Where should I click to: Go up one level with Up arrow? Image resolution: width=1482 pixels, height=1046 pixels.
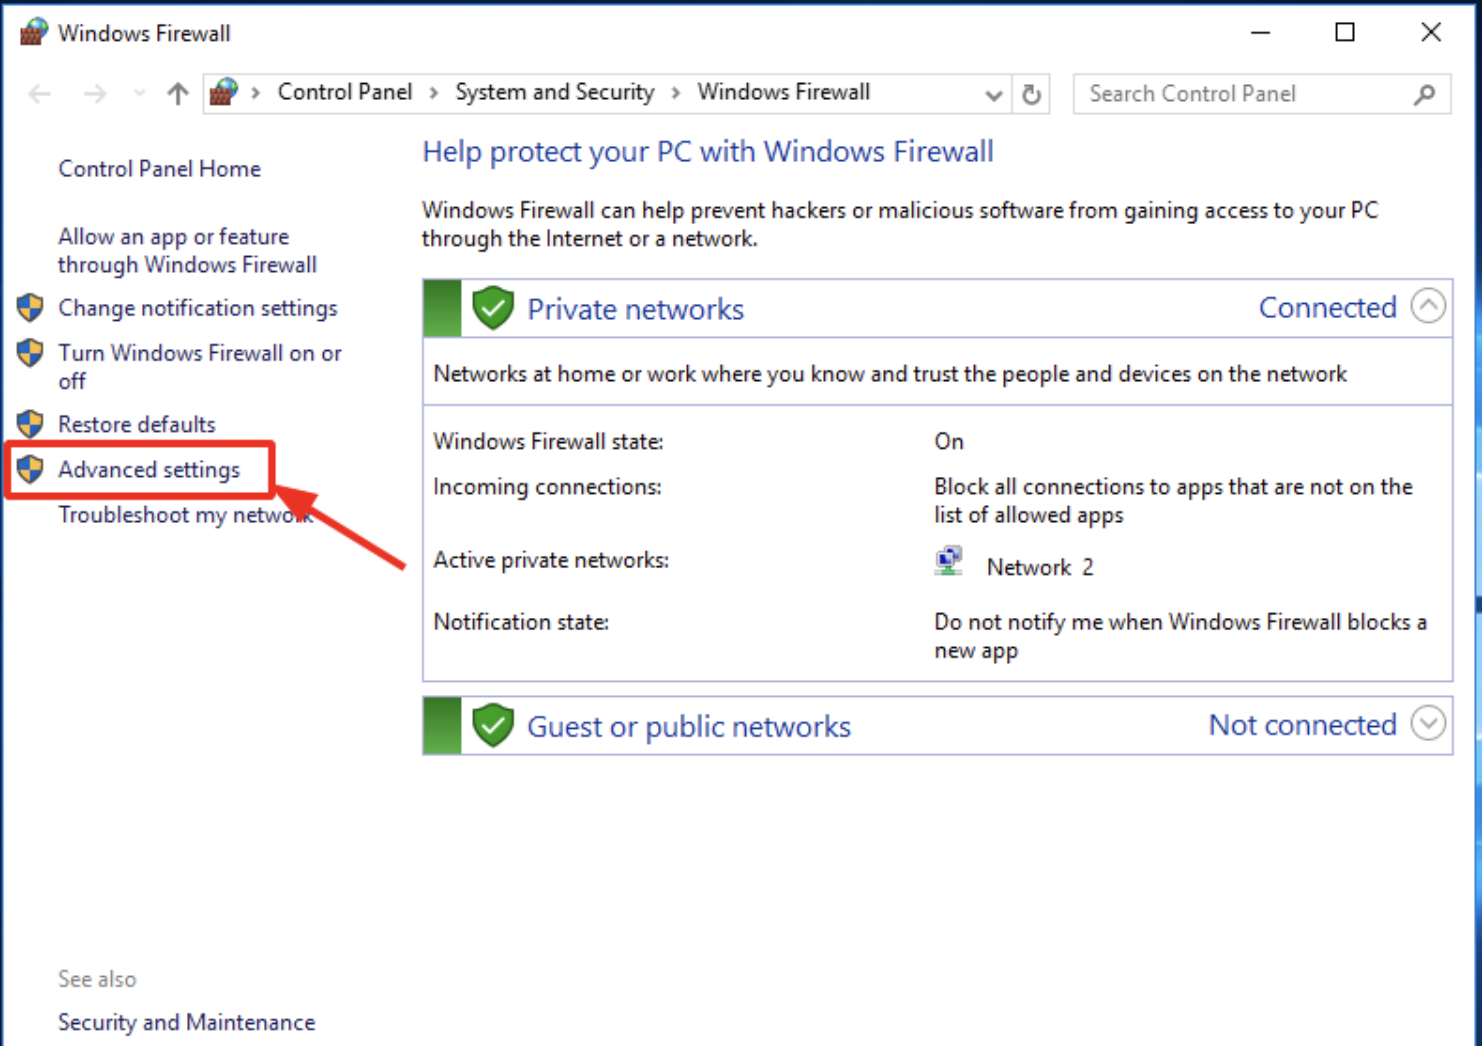click(178, 94)
